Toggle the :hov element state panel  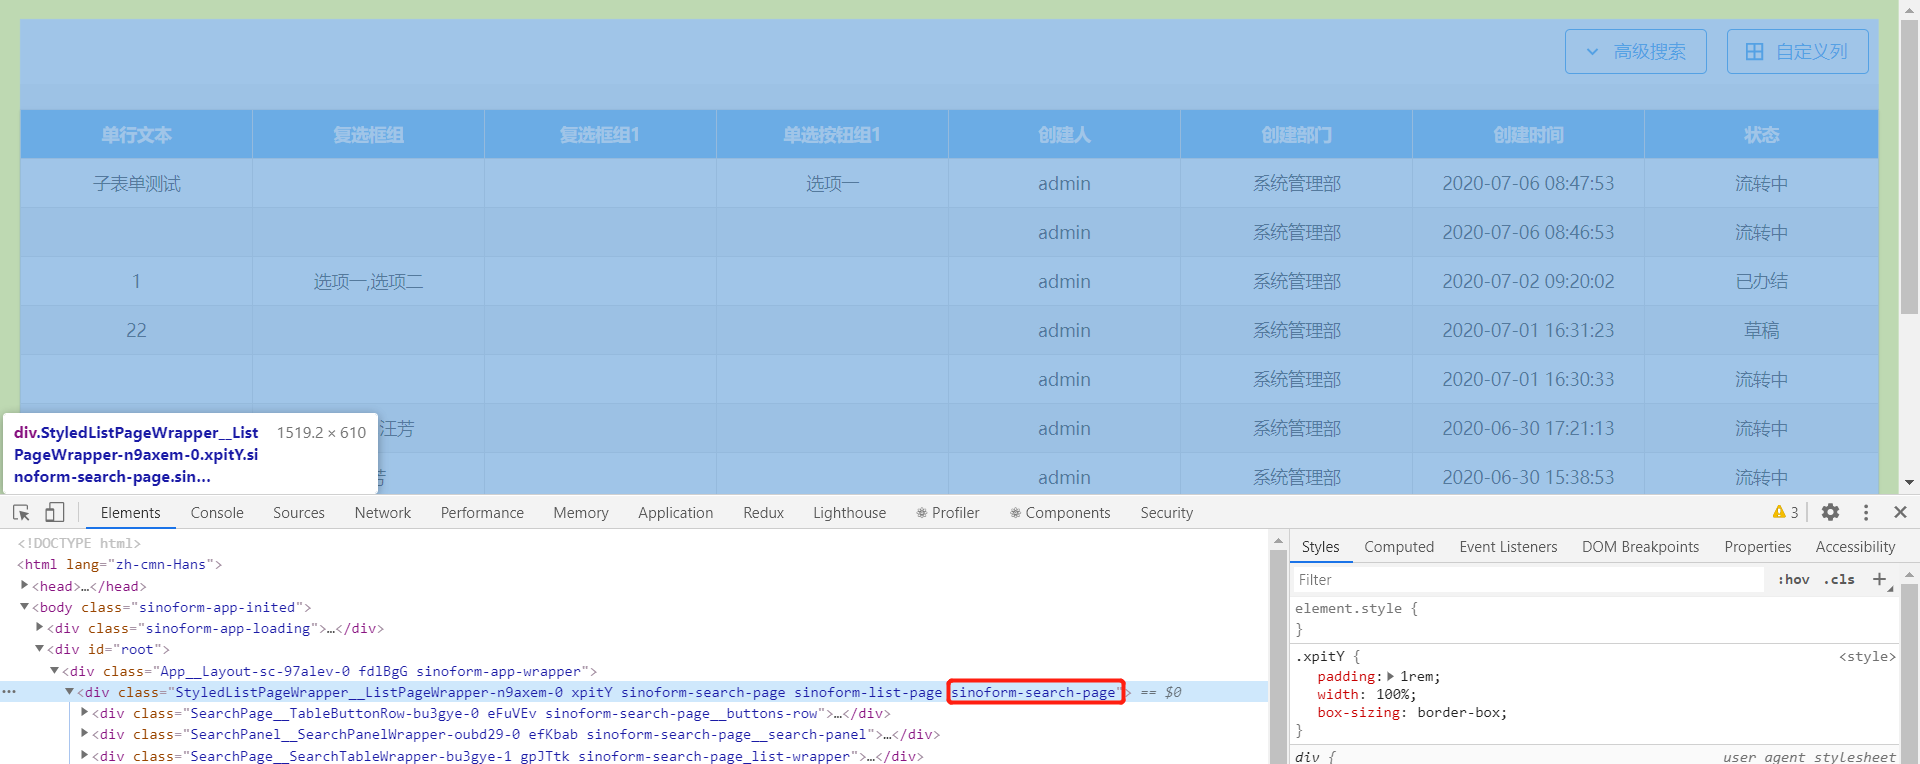click(1793, 579)
